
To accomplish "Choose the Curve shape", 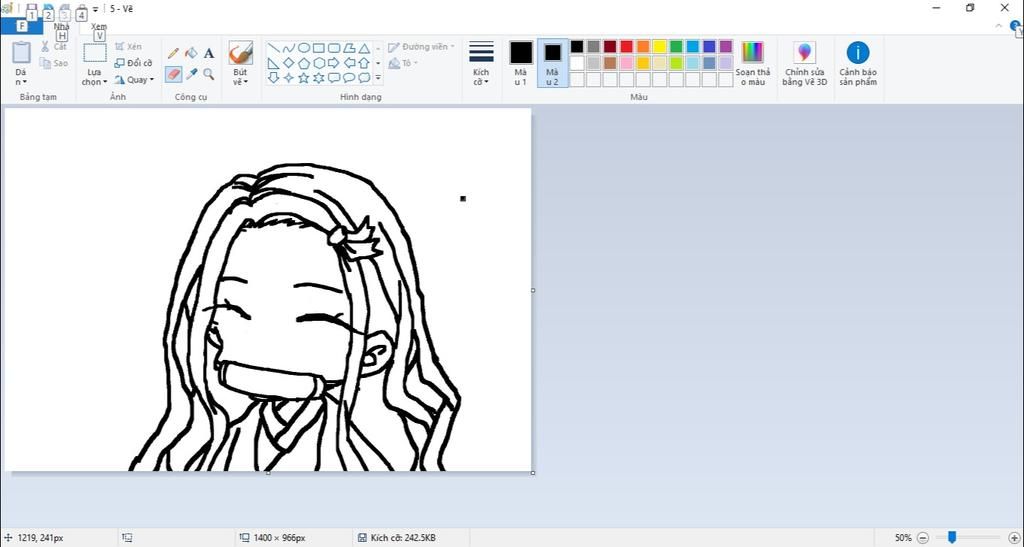I will pos(289,48).
